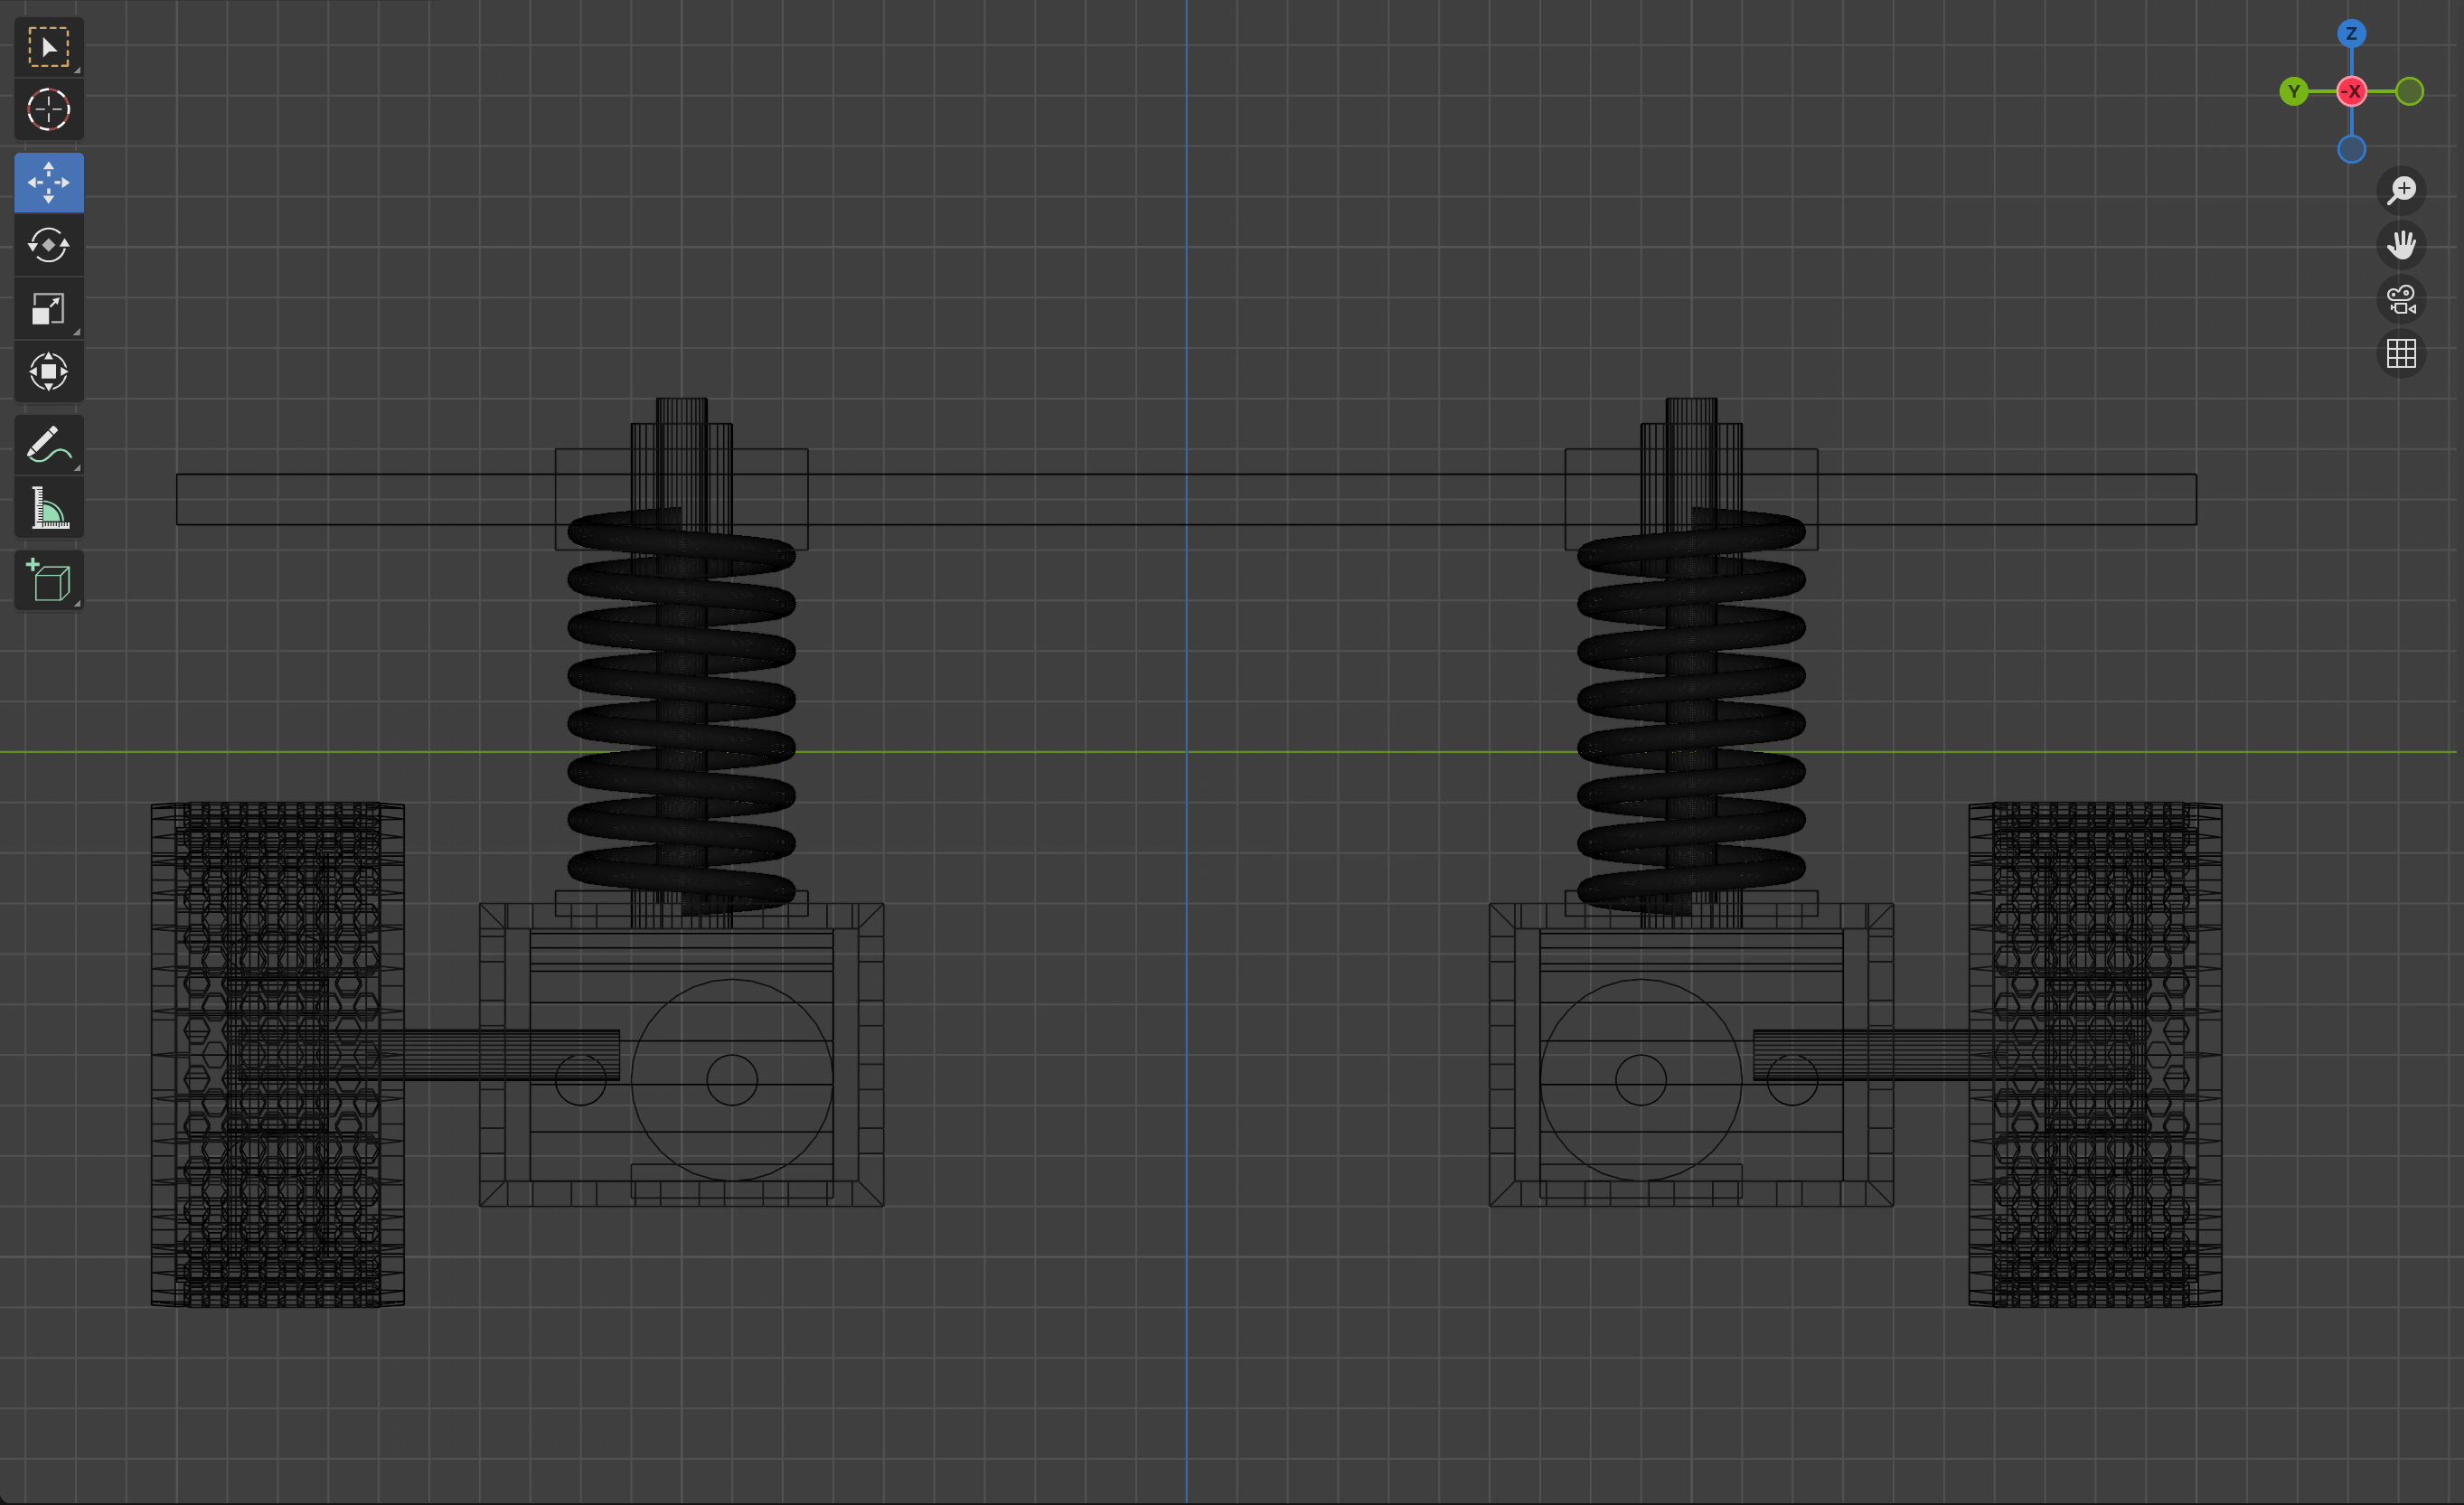The height and width of the screenshot is (1505, 2464).
Task: Click the hand pan view button
Action: [x=2400, y=245]
